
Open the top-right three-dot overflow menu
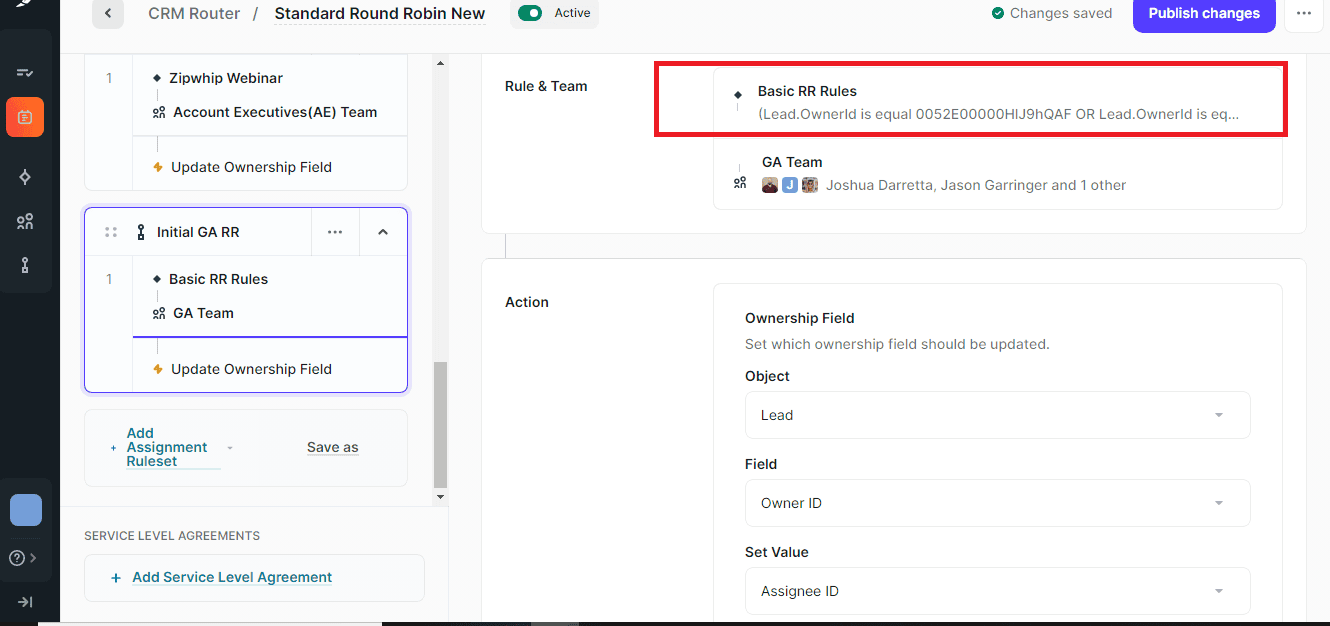tap(1303, 14)
